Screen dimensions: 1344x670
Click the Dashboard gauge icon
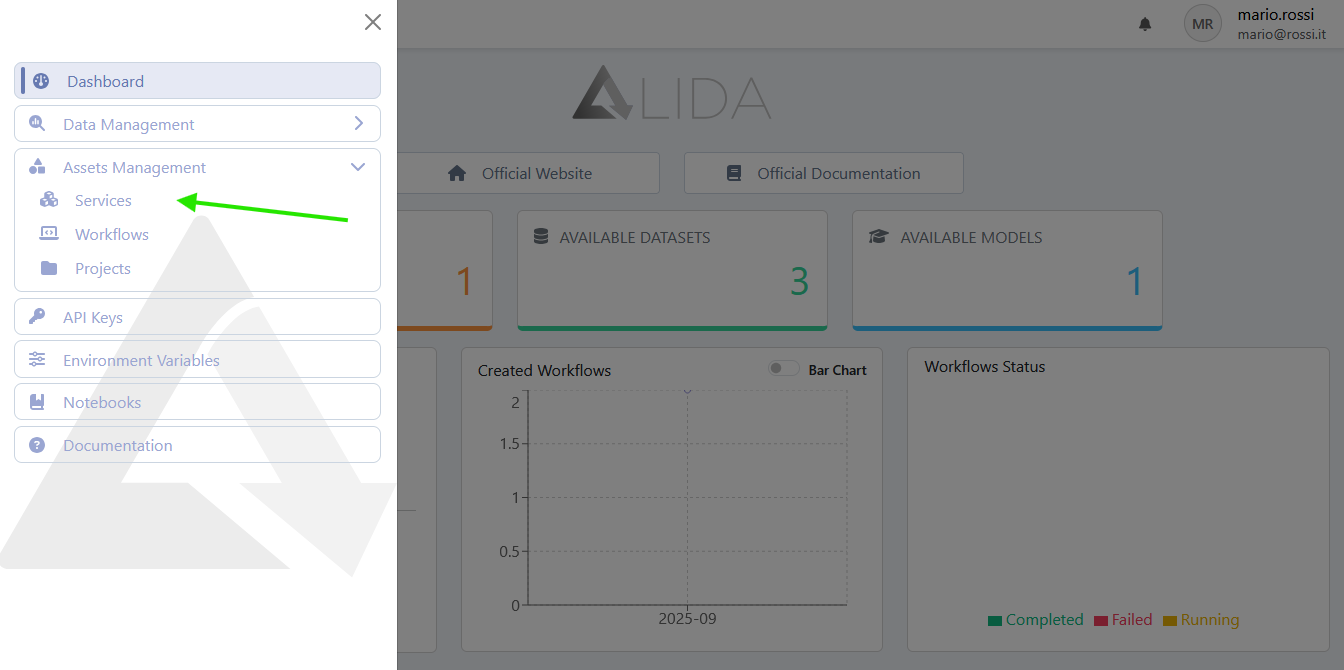[41, 81]
